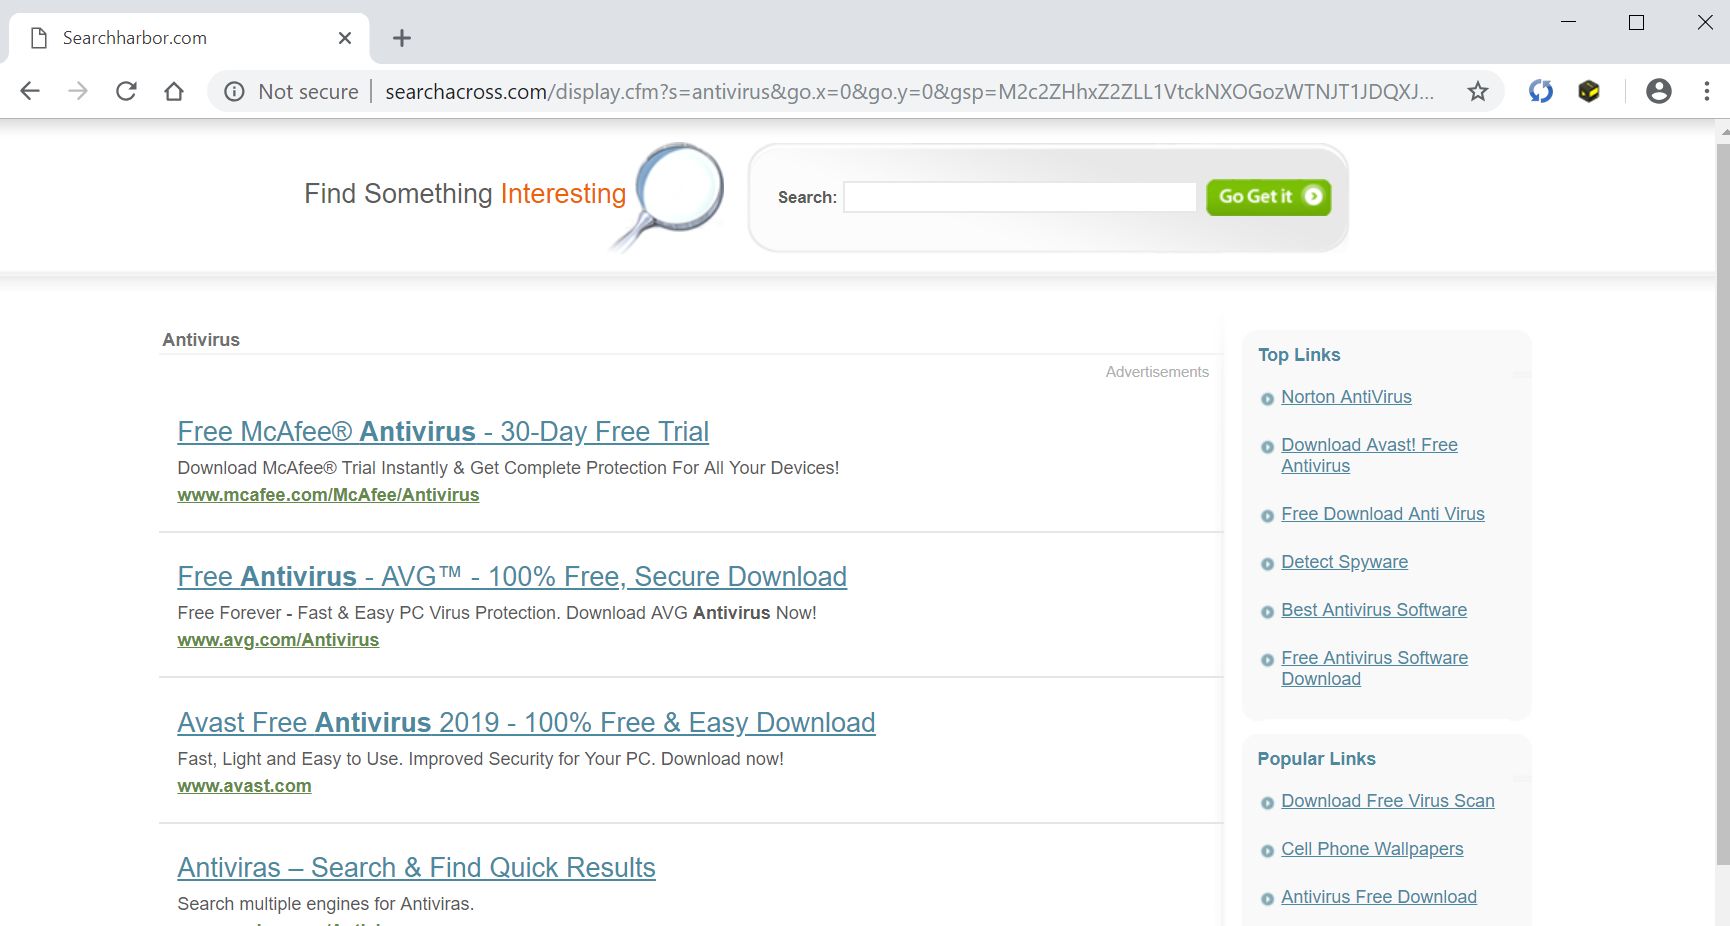Click the Top Links heading
This screenshot has width=1730, height=926.
click(x=1299, y=355)
